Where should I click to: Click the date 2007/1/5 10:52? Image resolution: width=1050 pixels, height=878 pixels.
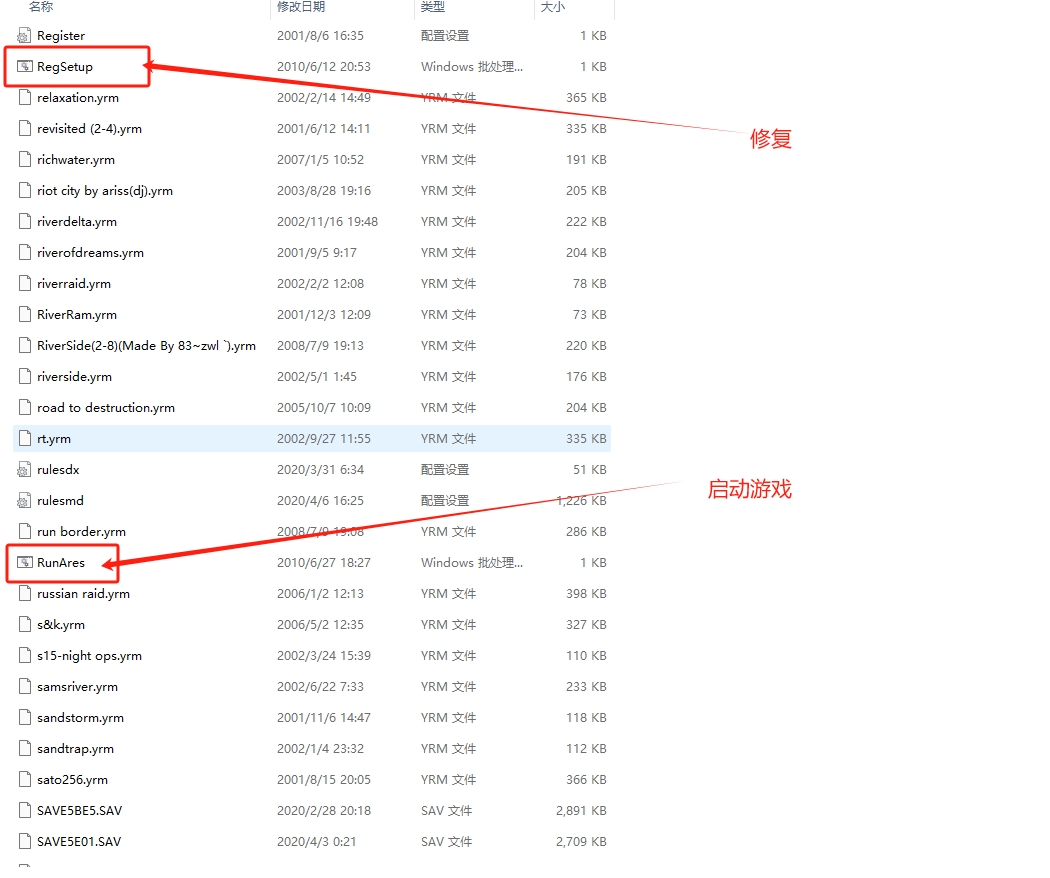click(320, 159)
